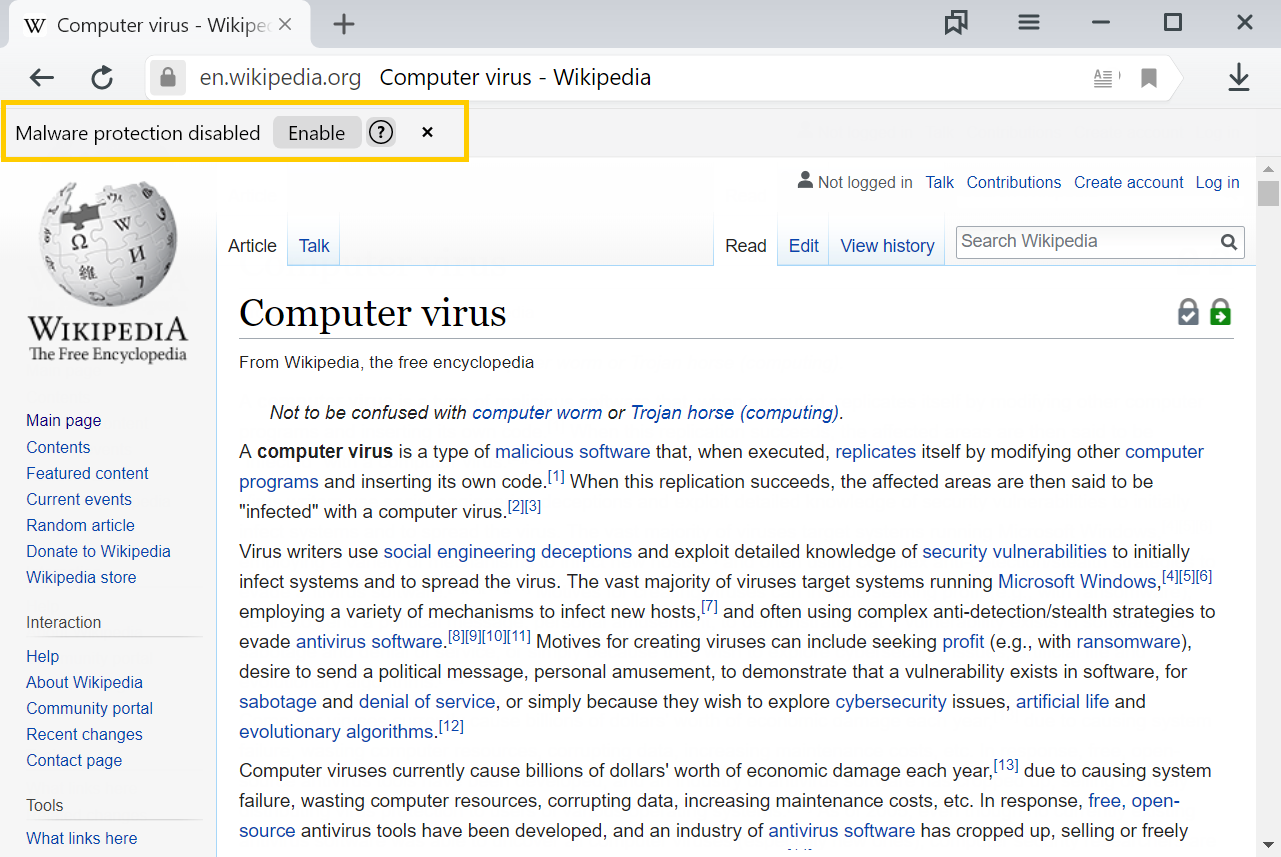The width and height of the screenshot is (1281, 857).
Task: Follow the cybersecurity link
Action: tap(891, 702)
